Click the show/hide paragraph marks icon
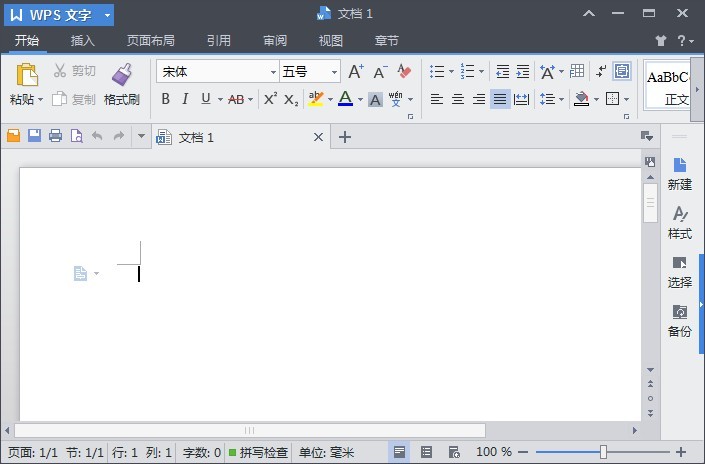Viewport: 705px width, 464px height. tap(601, 71)
